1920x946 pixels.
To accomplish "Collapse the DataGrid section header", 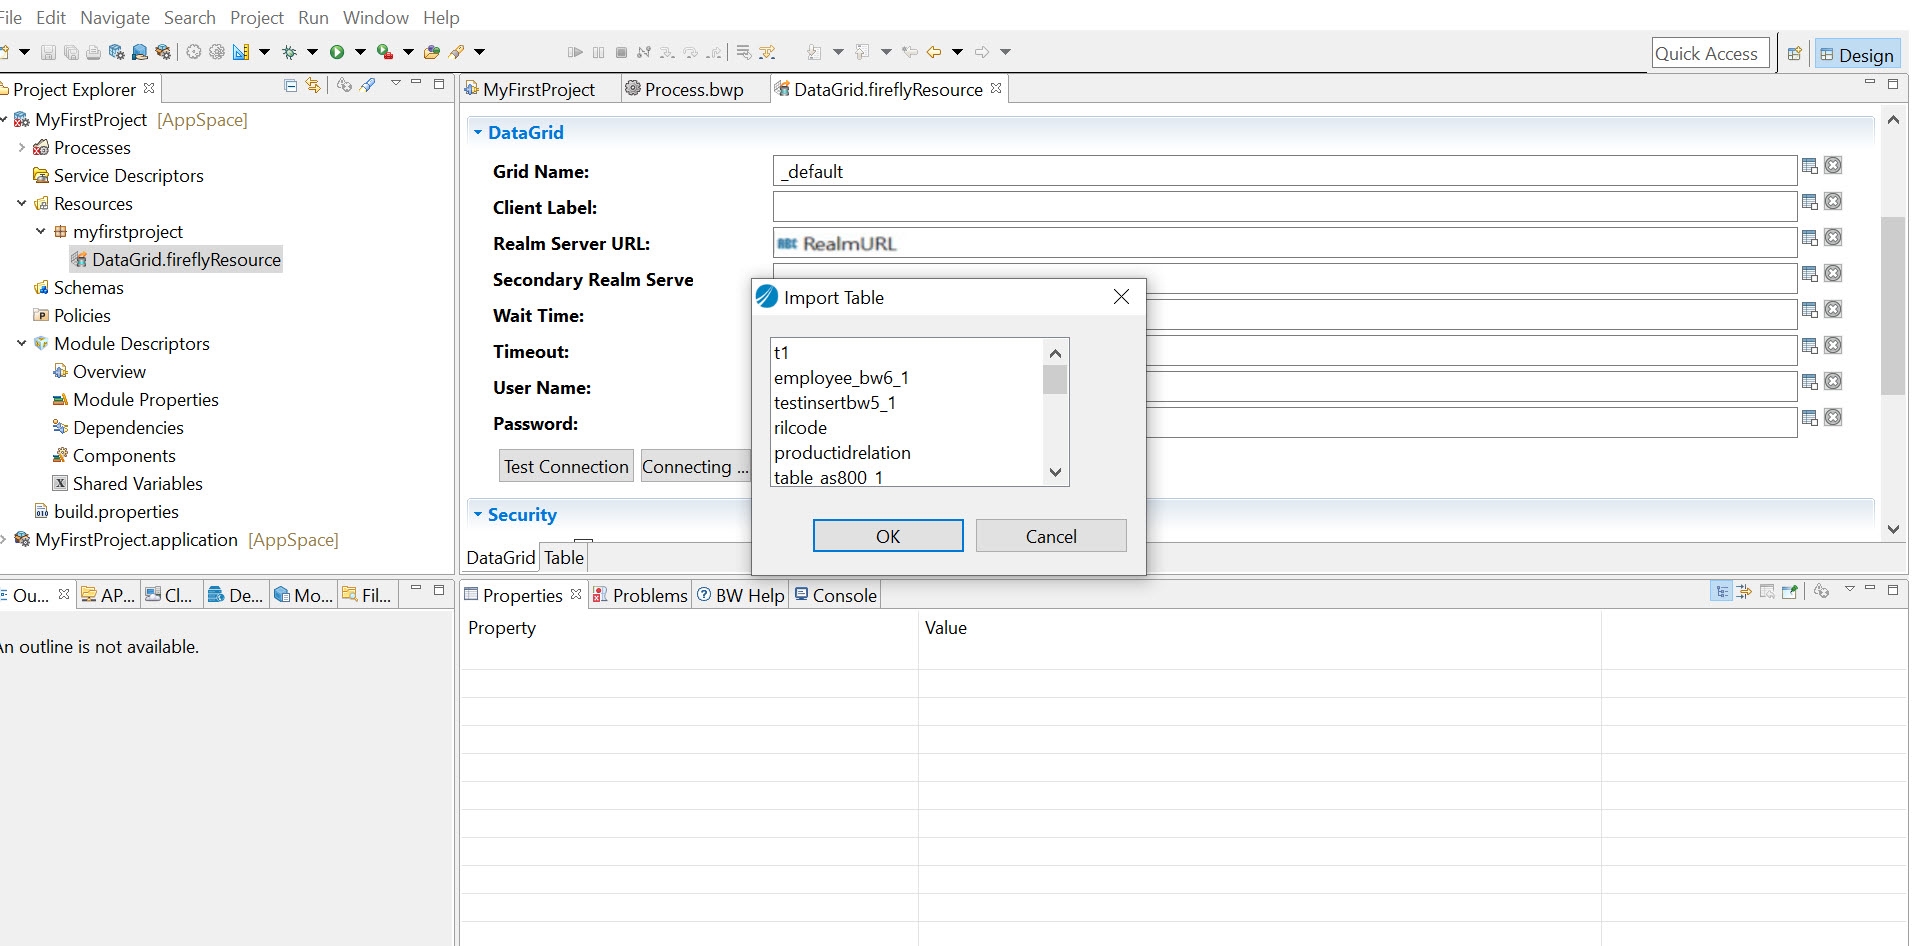I will click(x=478, y=133).
